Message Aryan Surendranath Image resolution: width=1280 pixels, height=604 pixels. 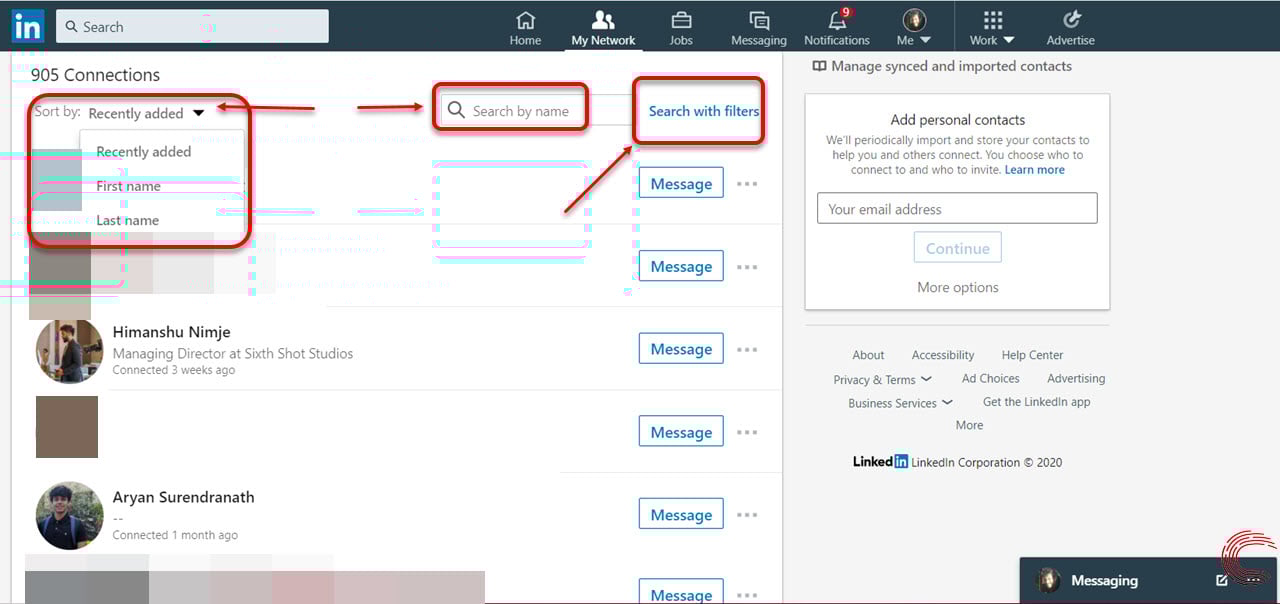pyautogui.click(x=681, y=515)
